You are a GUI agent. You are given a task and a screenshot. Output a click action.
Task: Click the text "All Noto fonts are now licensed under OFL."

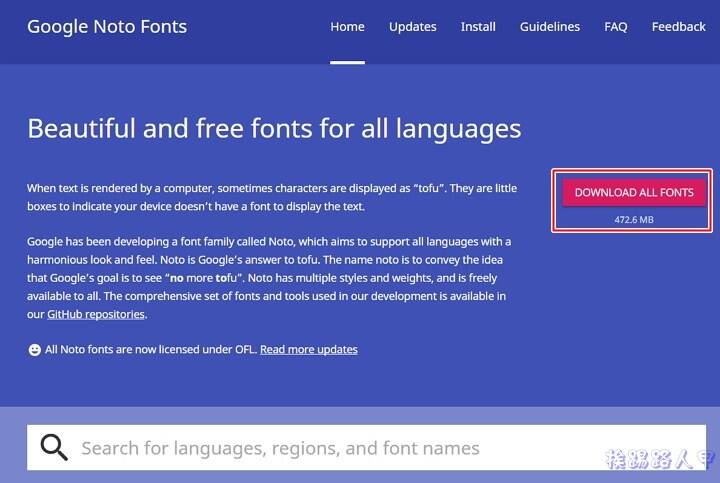pyautogui.click(x=151, y=349)
